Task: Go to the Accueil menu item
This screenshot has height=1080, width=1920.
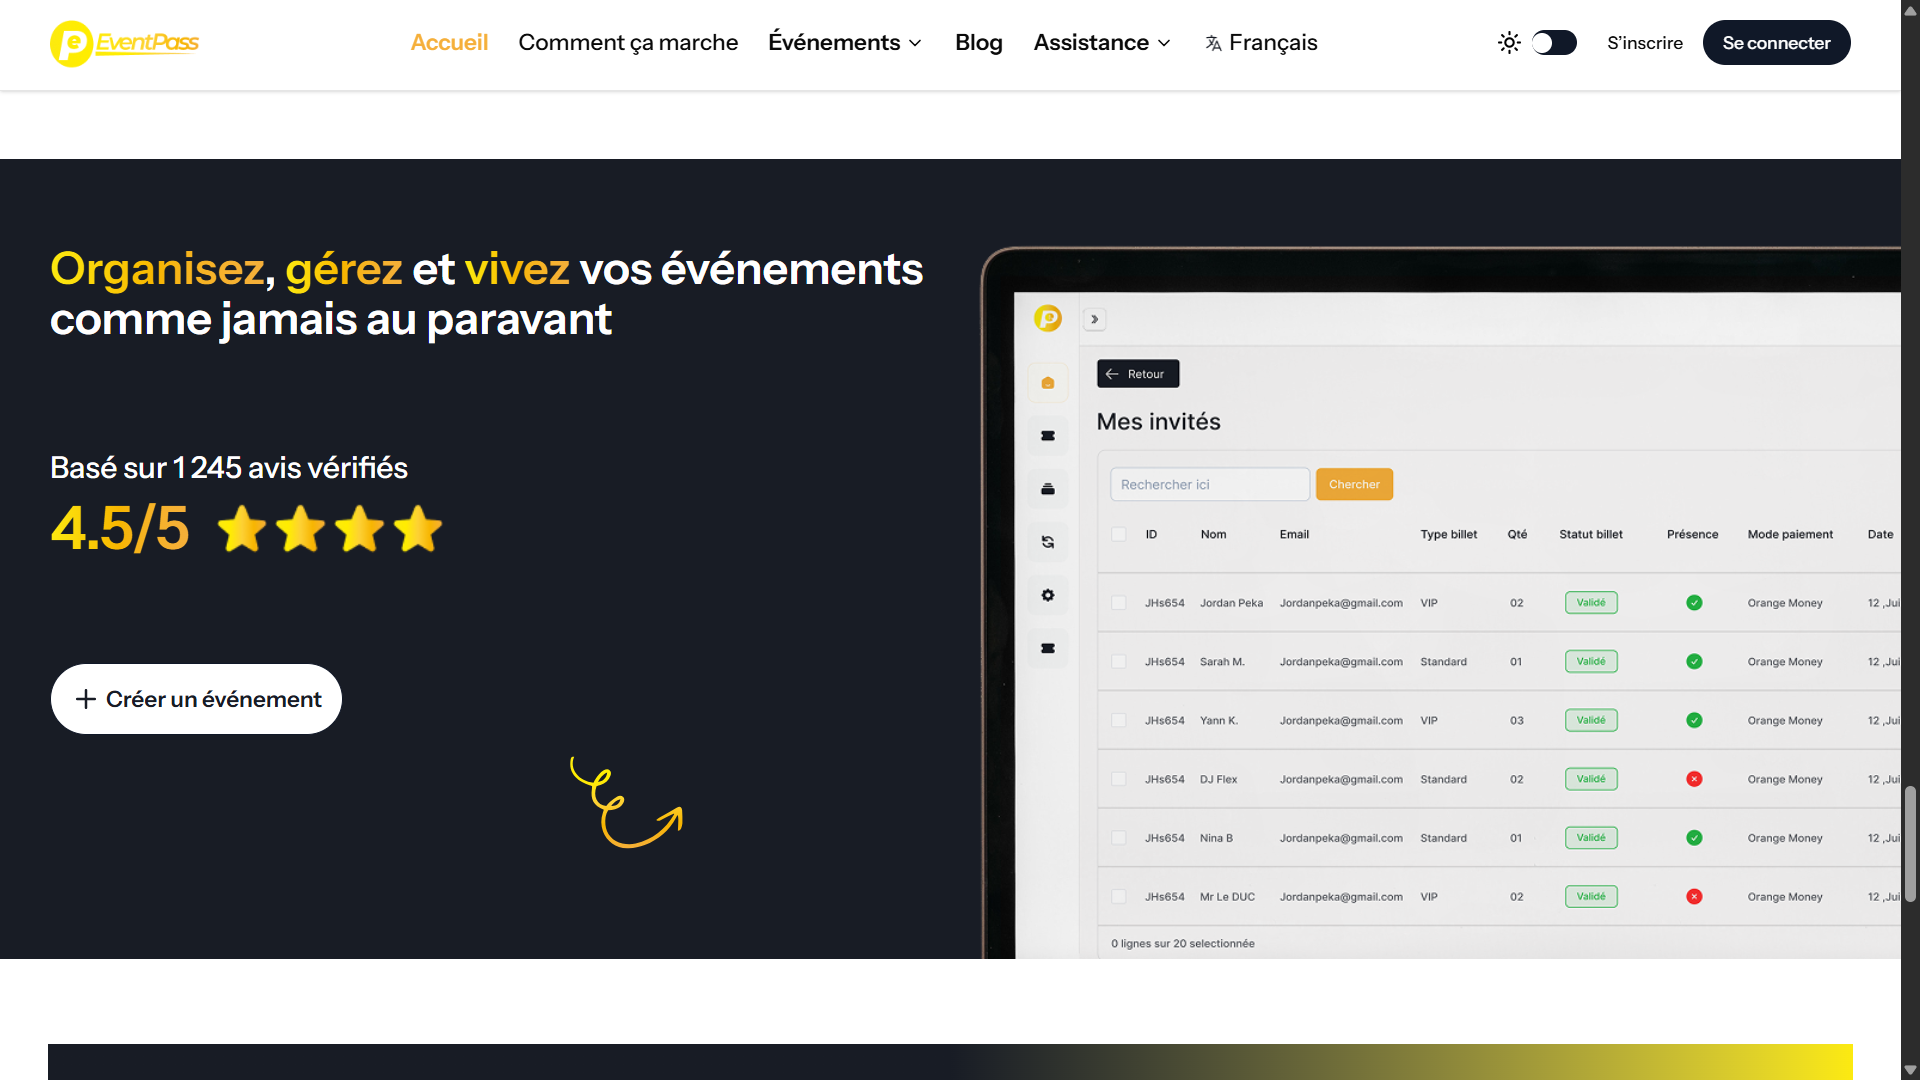Action: coord(449,43)
